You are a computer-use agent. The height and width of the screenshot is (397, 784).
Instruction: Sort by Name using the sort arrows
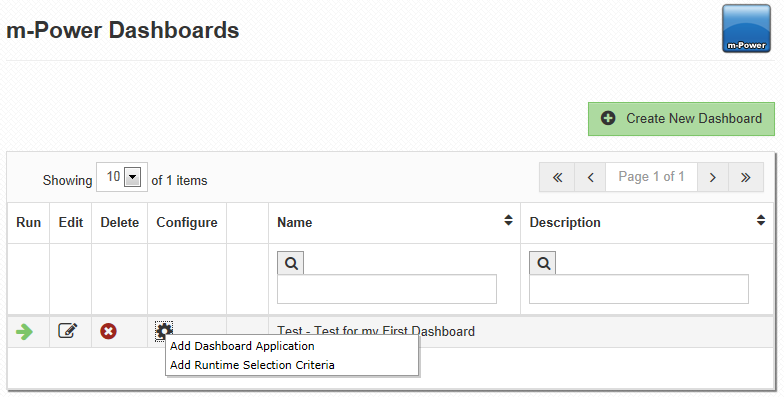tap(508, 220)
